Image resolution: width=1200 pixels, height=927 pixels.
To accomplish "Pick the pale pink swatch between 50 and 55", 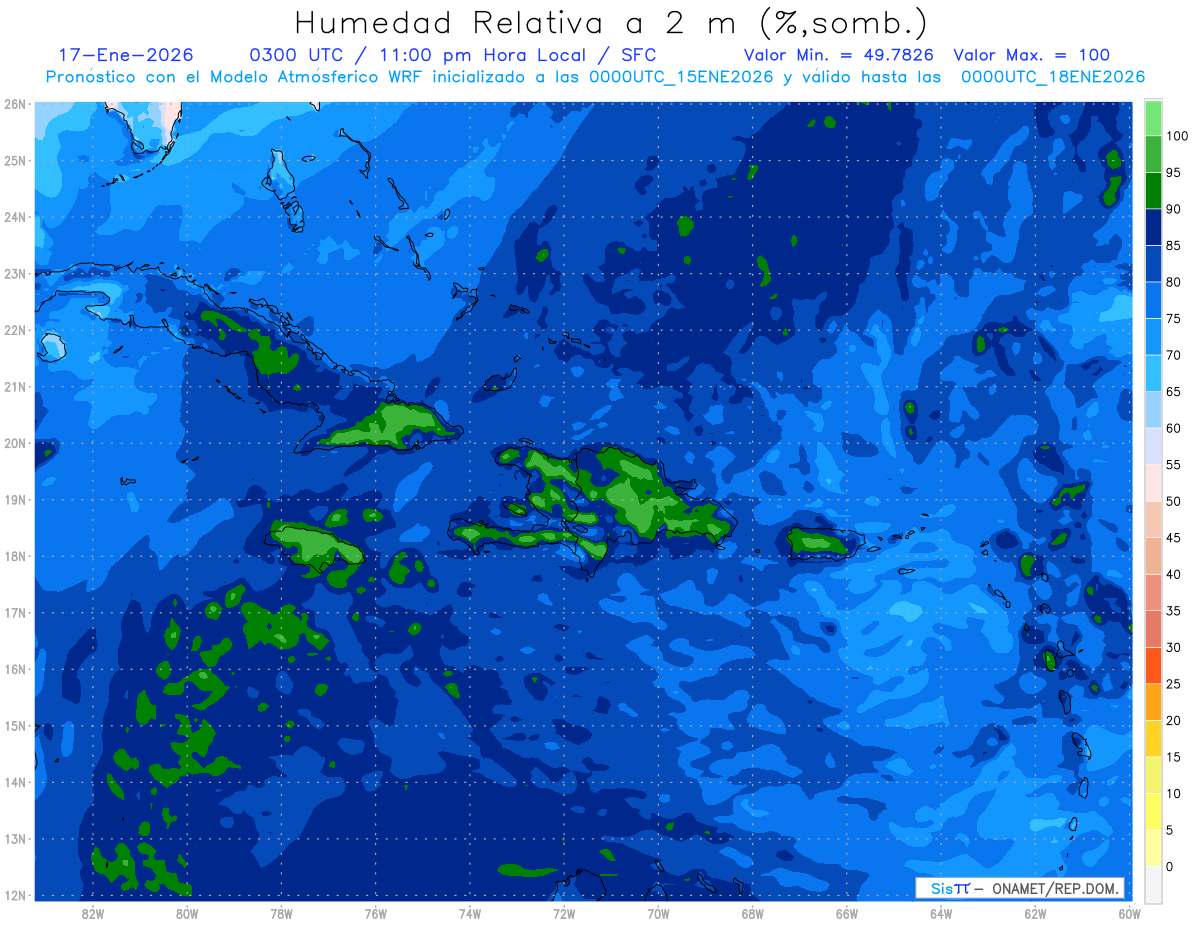I will click(x=1152, y=483).
